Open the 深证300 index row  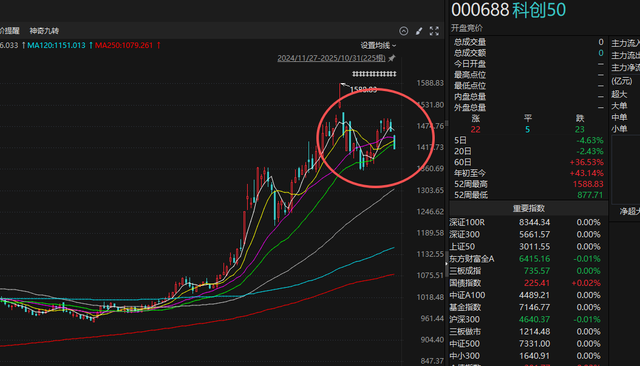click(528, 235)
